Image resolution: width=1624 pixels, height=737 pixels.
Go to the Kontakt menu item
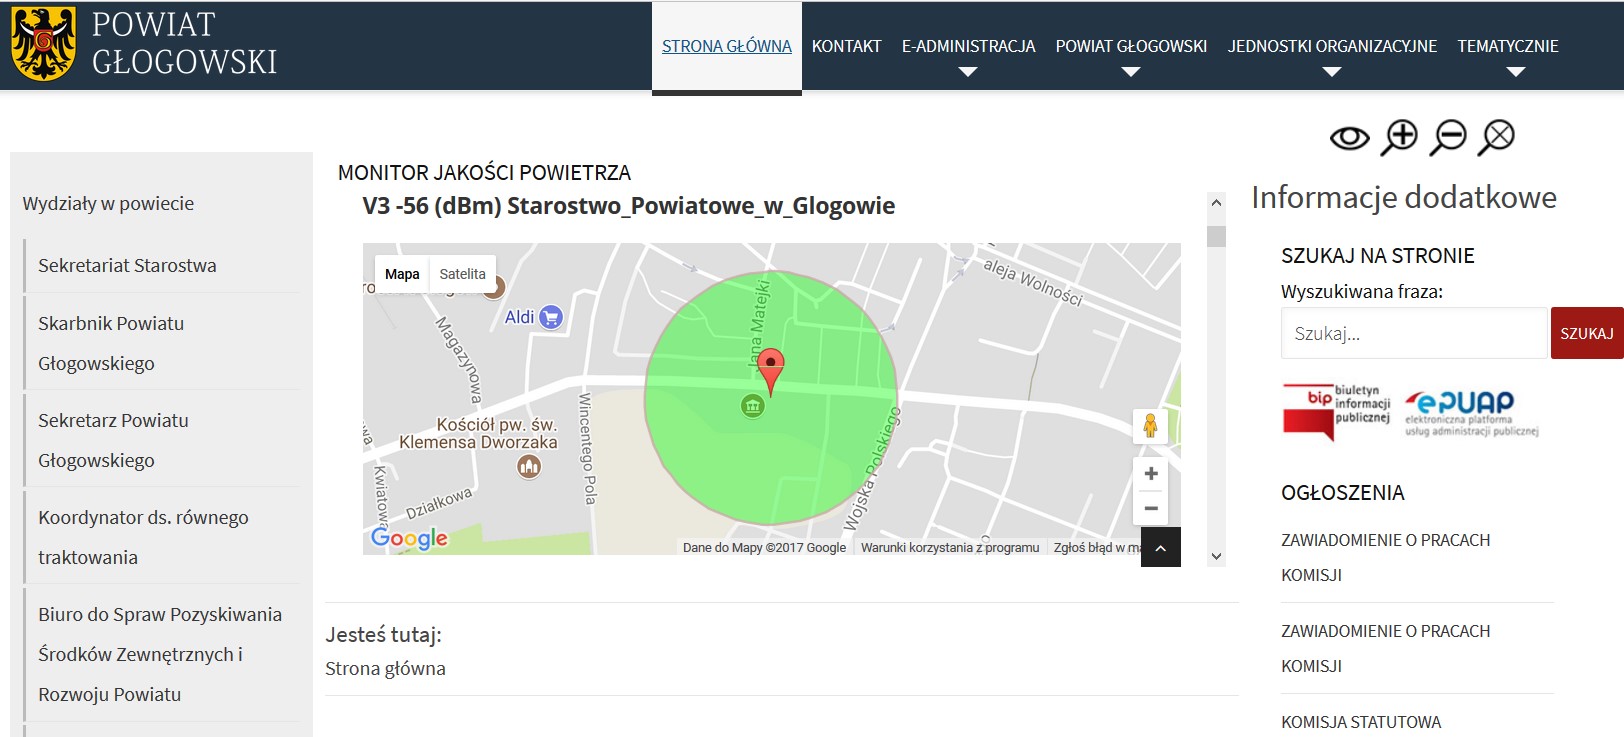pyautogui.click(x=846, y=47)
